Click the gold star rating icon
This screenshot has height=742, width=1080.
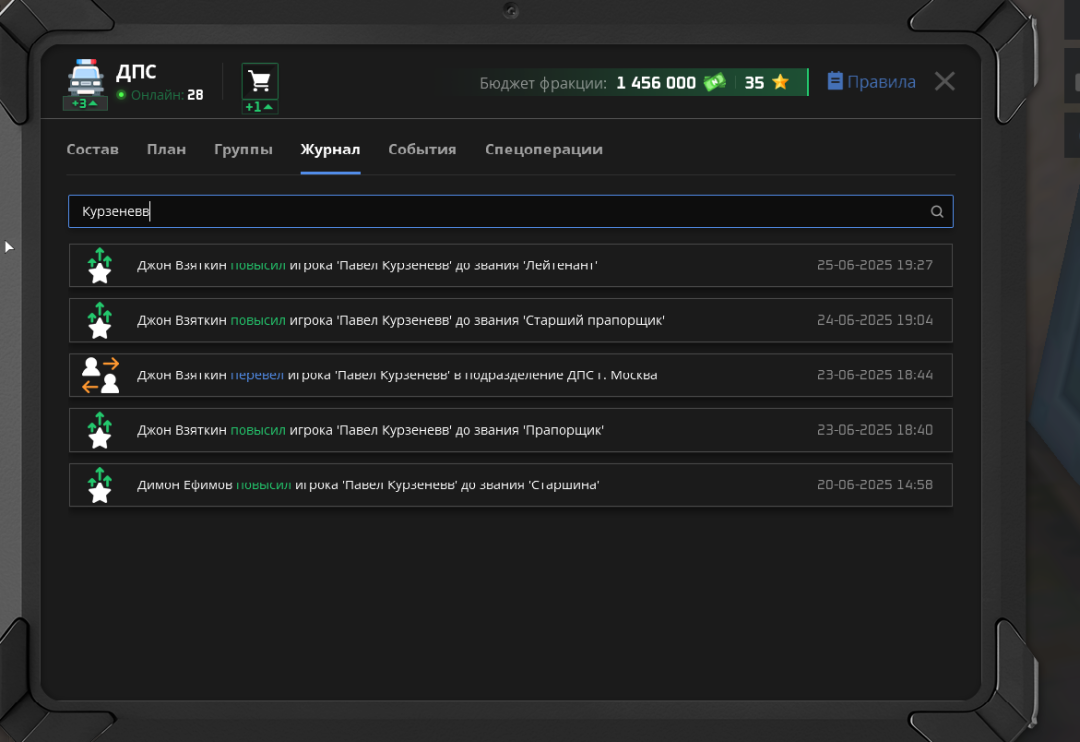click(780, 83)
